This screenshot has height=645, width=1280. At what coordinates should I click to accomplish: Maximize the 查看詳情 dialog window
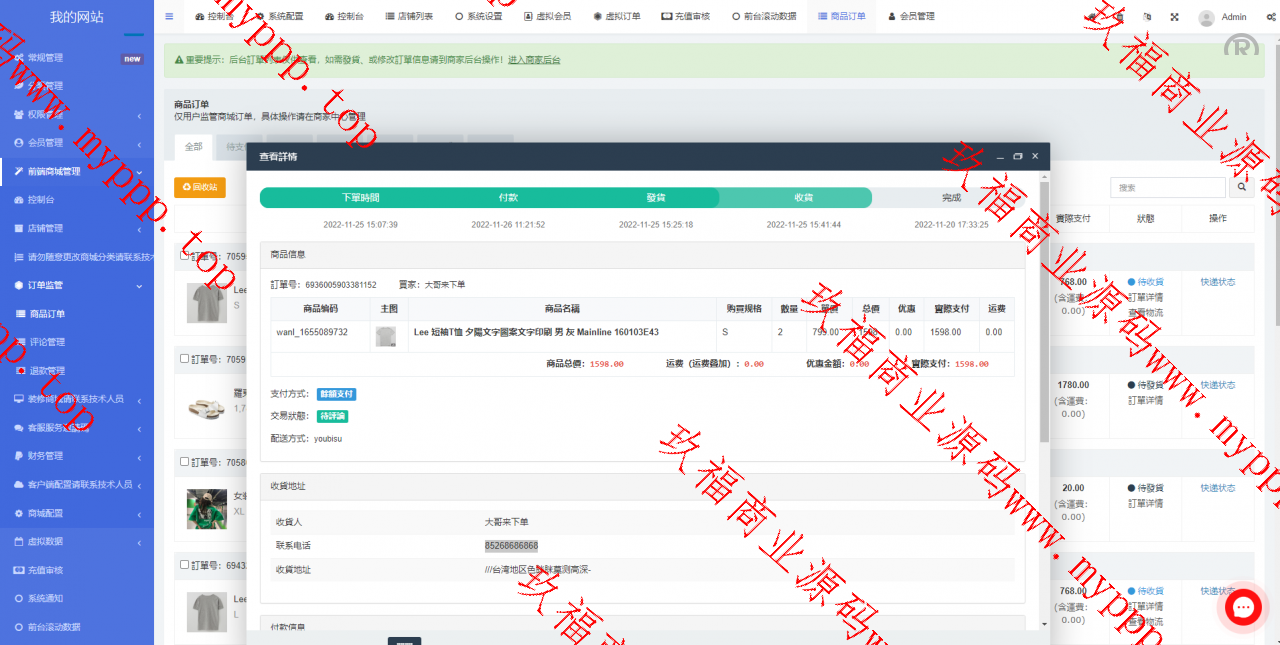click(x=1018, y=157)
